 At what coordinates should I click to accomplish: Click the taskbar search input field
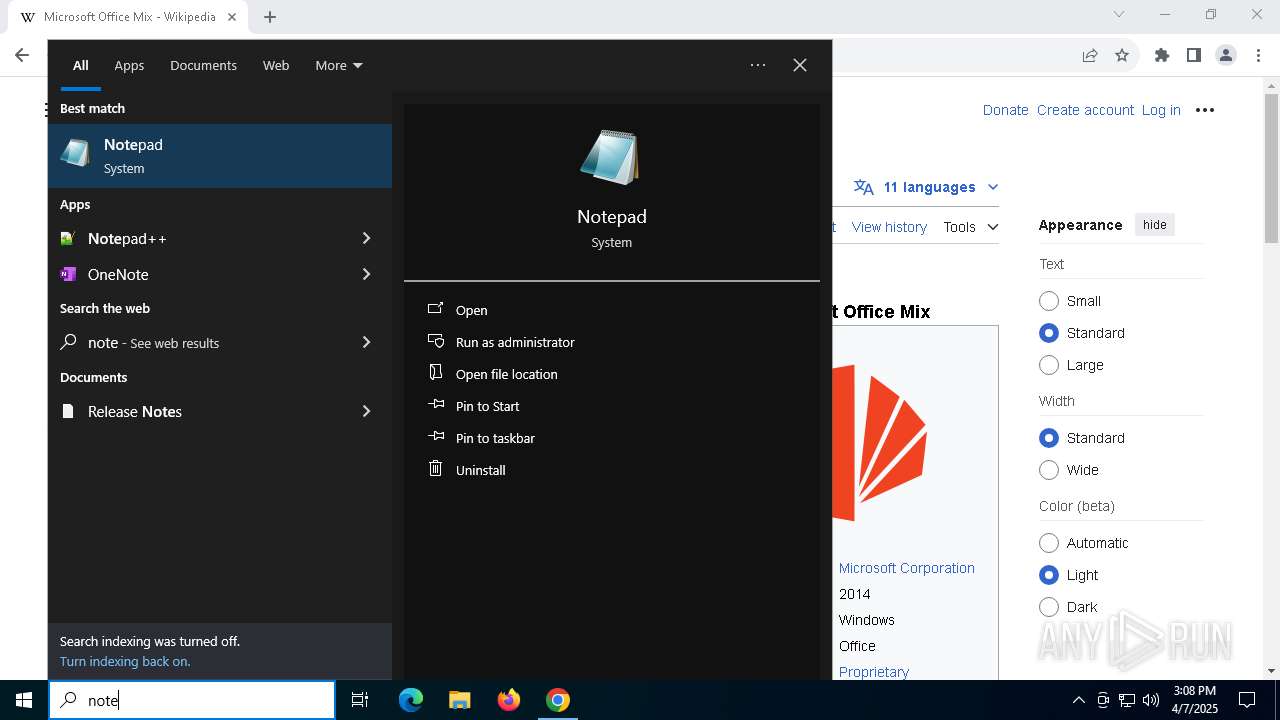[192, 700]
